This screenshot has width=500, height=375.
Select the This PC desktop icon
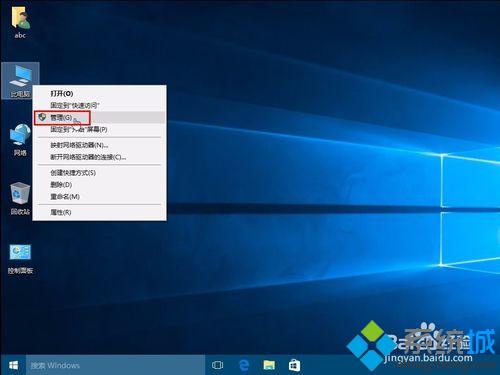coord(21,81)
